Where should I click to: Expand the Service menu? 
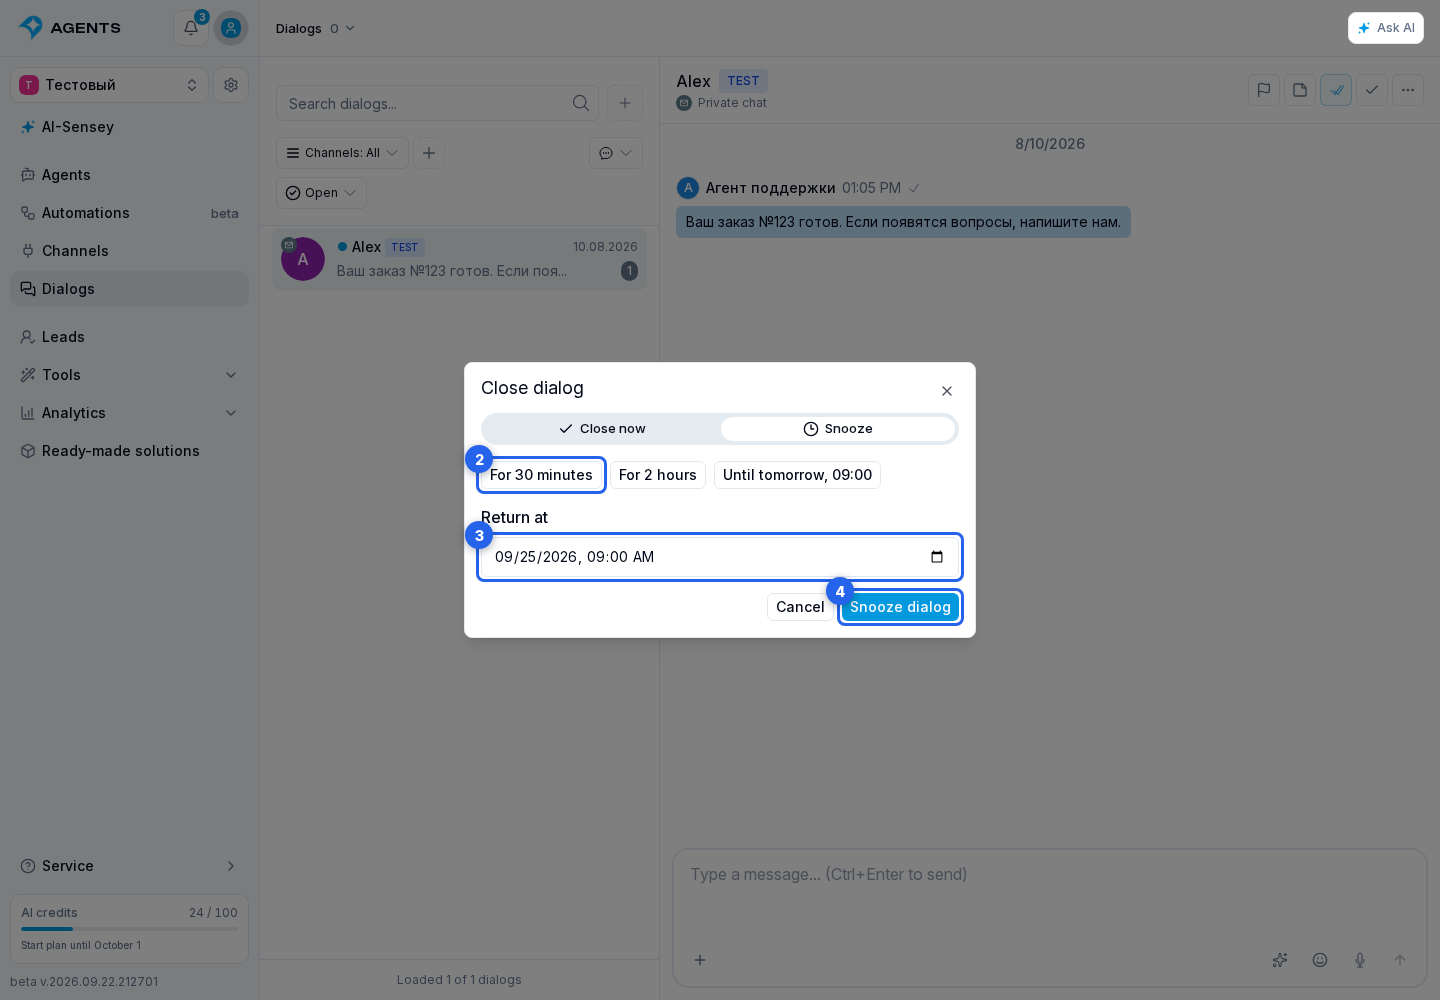pos(129,866)
